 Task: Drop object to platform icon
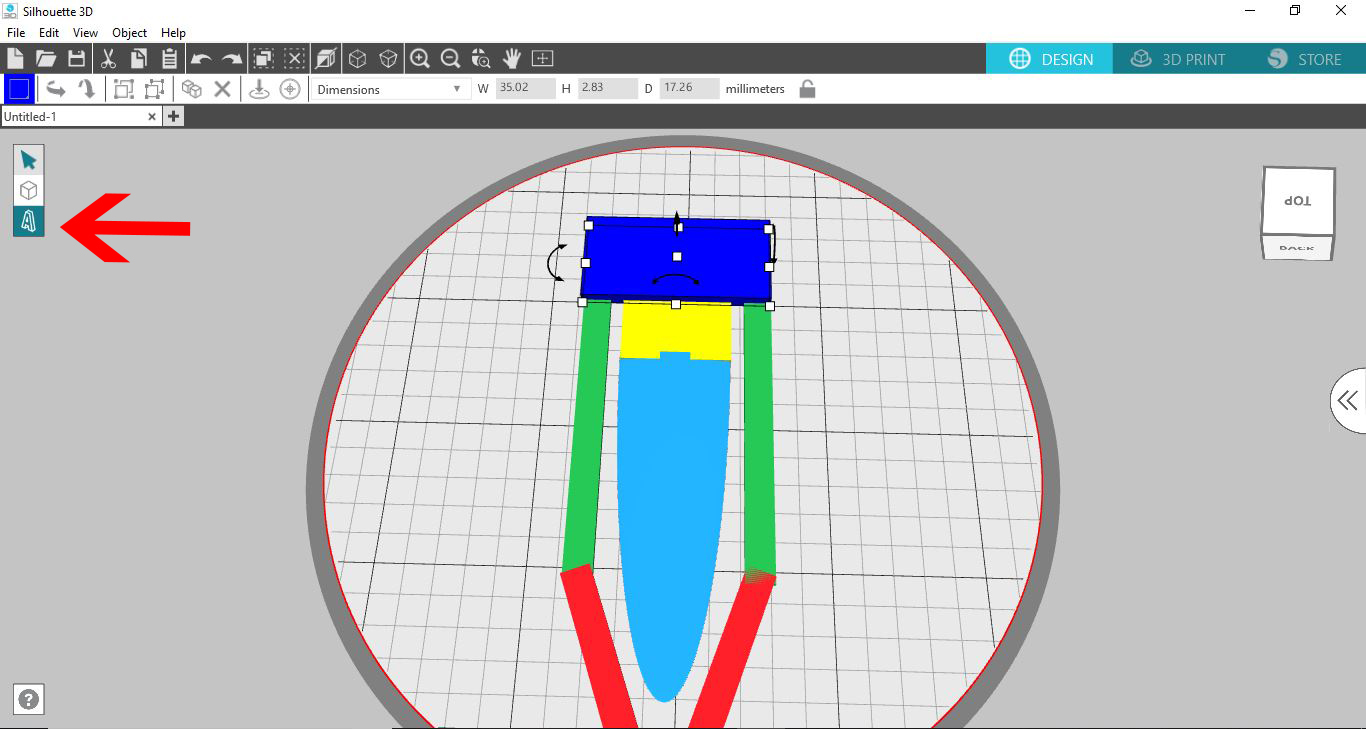[x=259, y=89]
